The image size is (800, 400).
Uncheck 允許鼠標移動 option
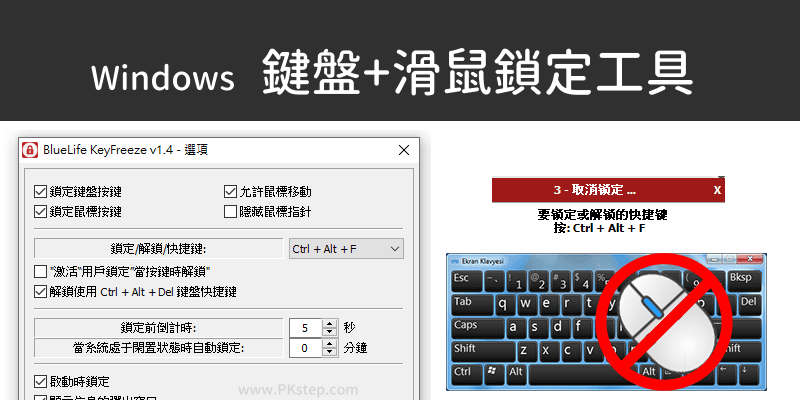pos(230,192)
